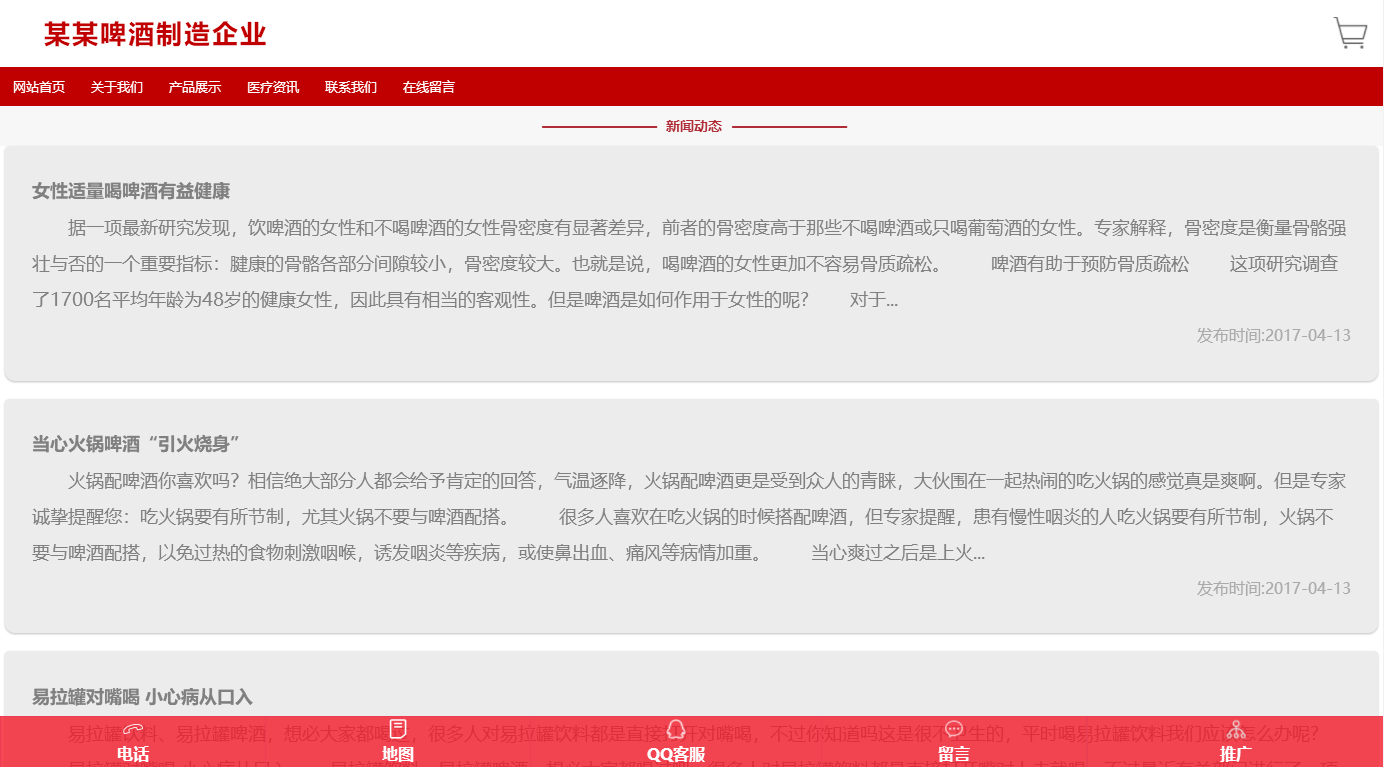This screenshot has height=767, width=1384.
Task: Open the shopping cart icon
Action: point(1350,33)
